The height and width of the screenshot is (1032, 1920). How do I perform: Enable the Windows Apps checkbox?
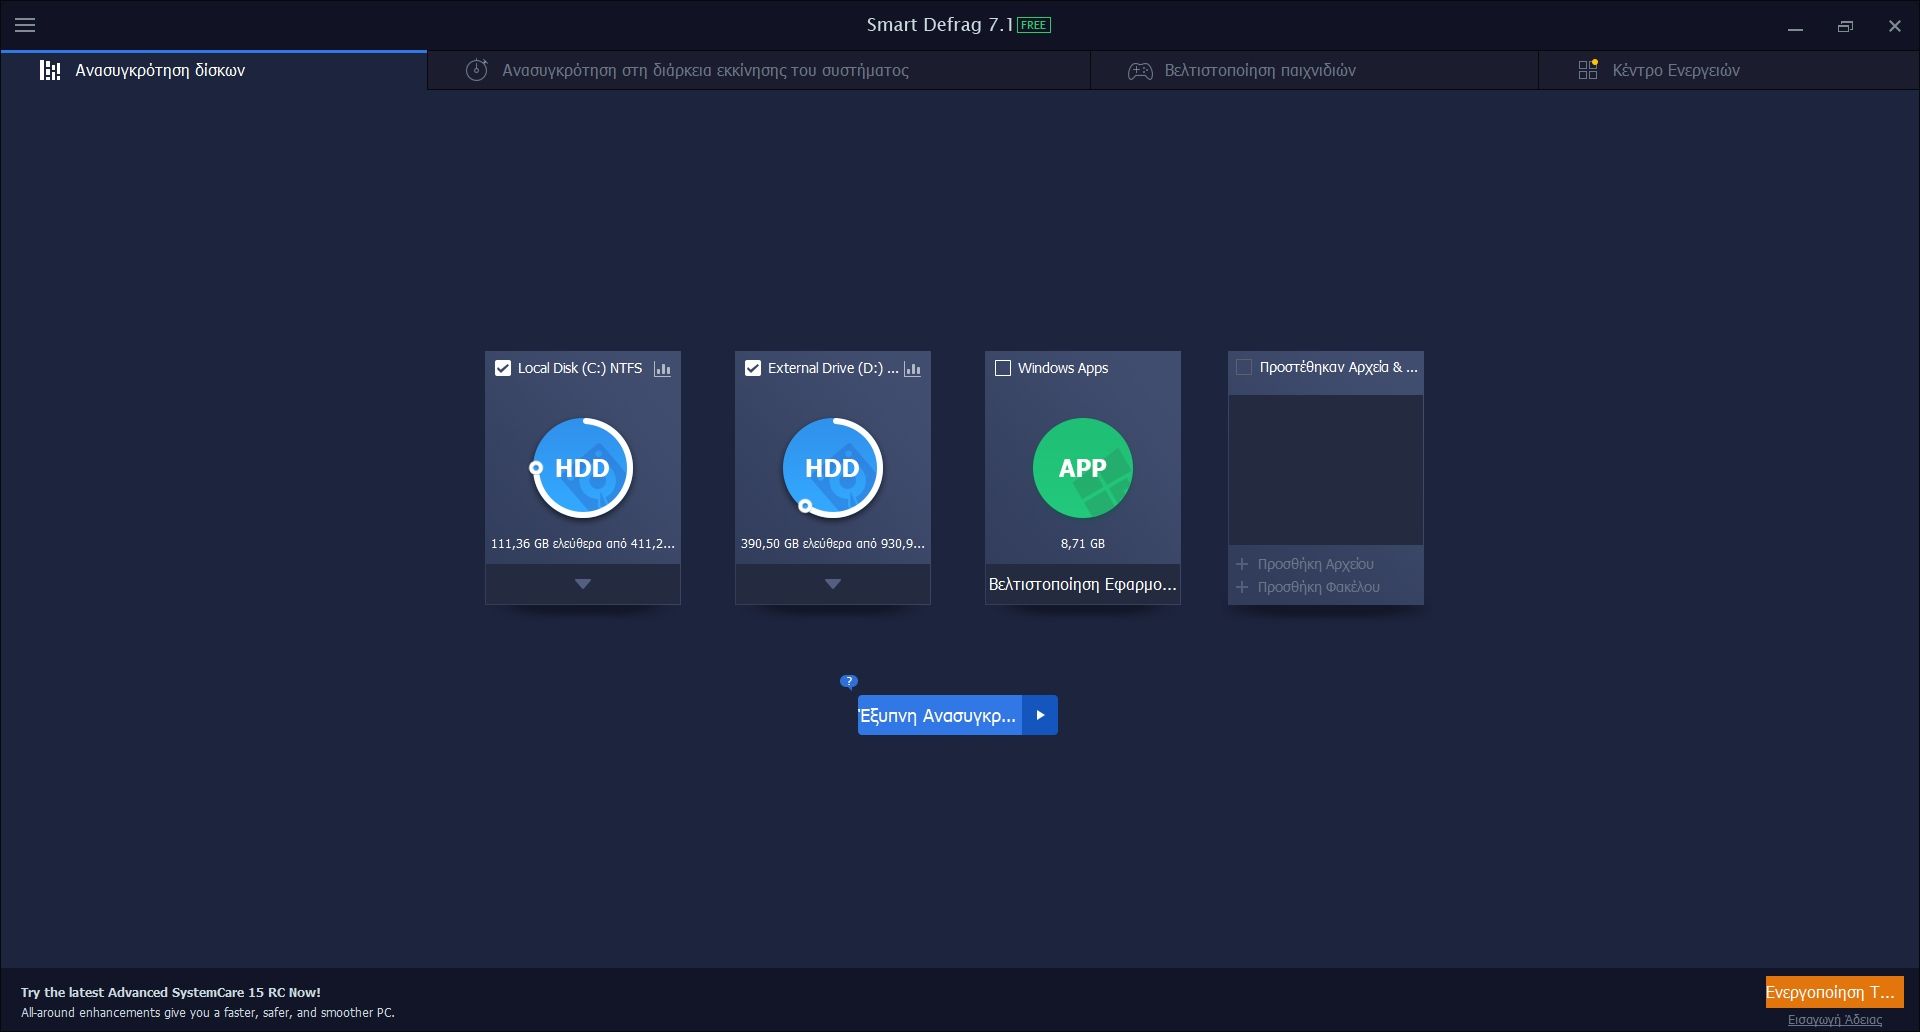pos(1003,368)
